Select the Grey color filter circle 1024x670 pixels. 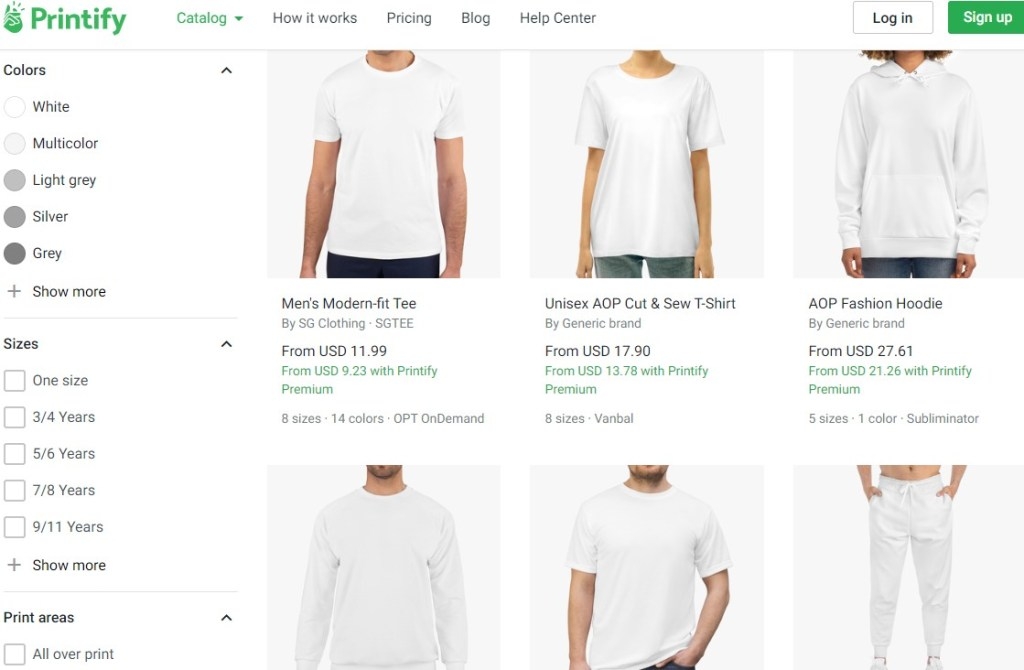click(x=14, y=254)
